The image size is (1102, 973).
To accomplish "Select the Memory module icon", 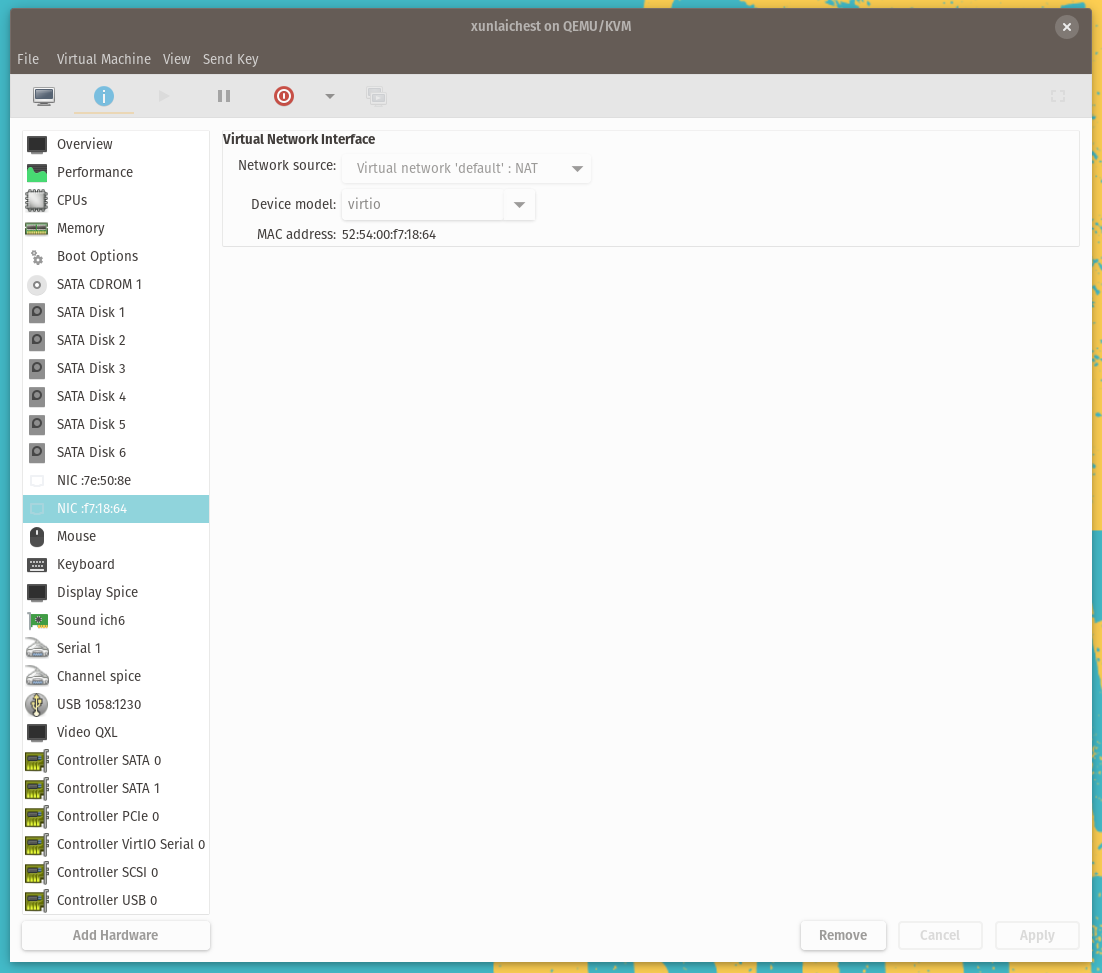I will point(37,228).
